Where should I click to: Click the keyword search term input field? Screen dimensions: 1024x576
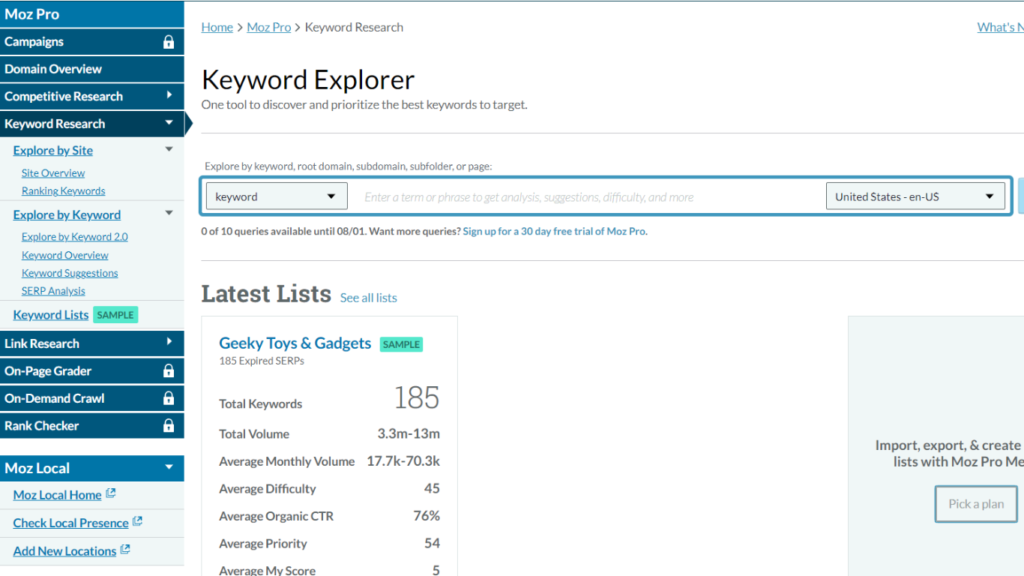pyautogui.click(x=585, y=197)
